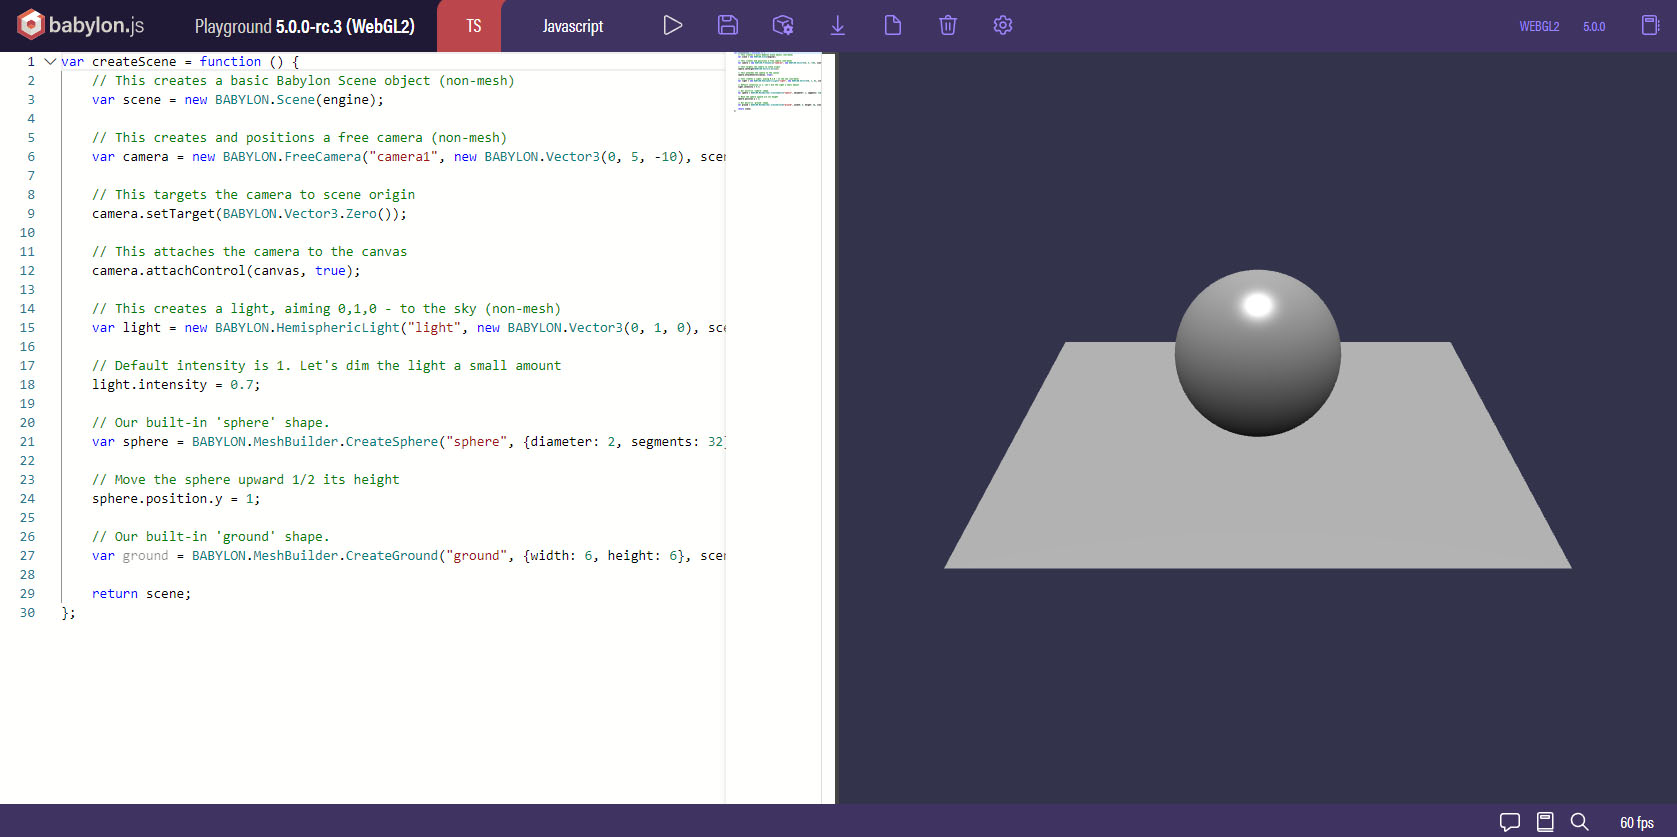Download the playground code
1677x837 pixels.
click(x=838, y=25)
